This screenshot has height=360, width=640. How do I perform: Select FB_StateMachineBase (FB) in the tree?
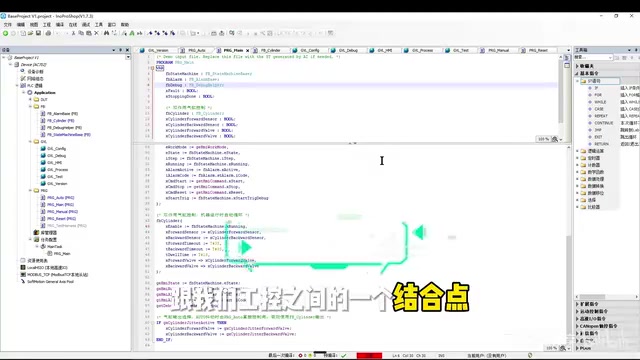69,135
